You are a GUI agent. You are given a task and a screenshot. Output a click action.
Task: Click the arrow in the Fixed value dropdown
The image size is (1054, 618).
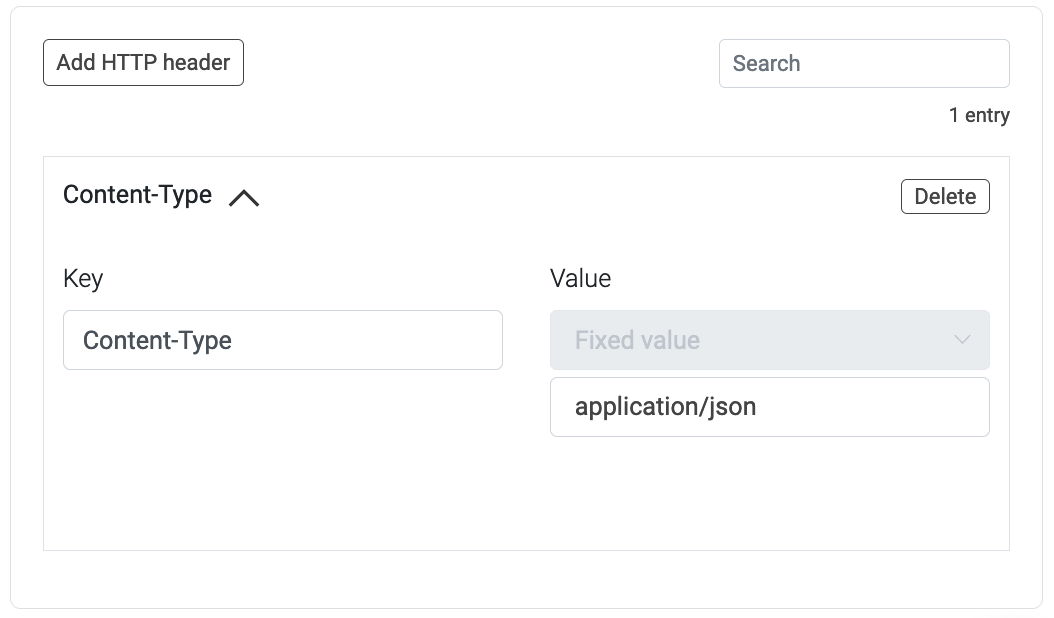pos(962,340)
